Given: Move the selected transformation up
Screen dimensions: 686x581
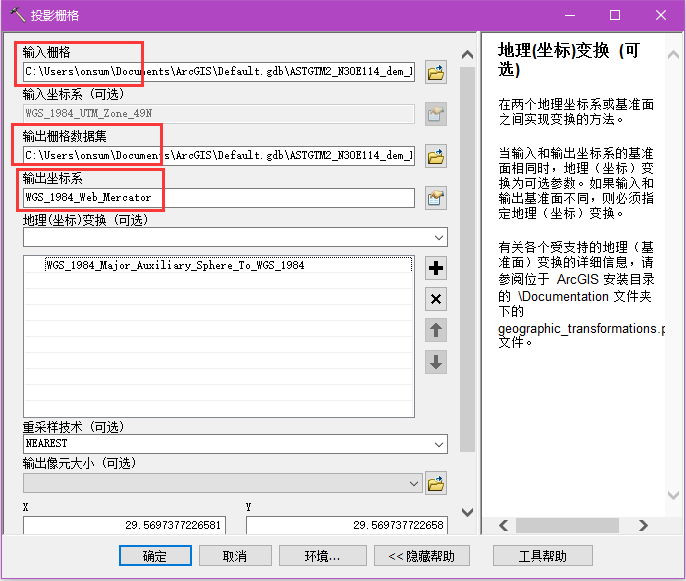Looking at the screenshot, I should [436, 330].
